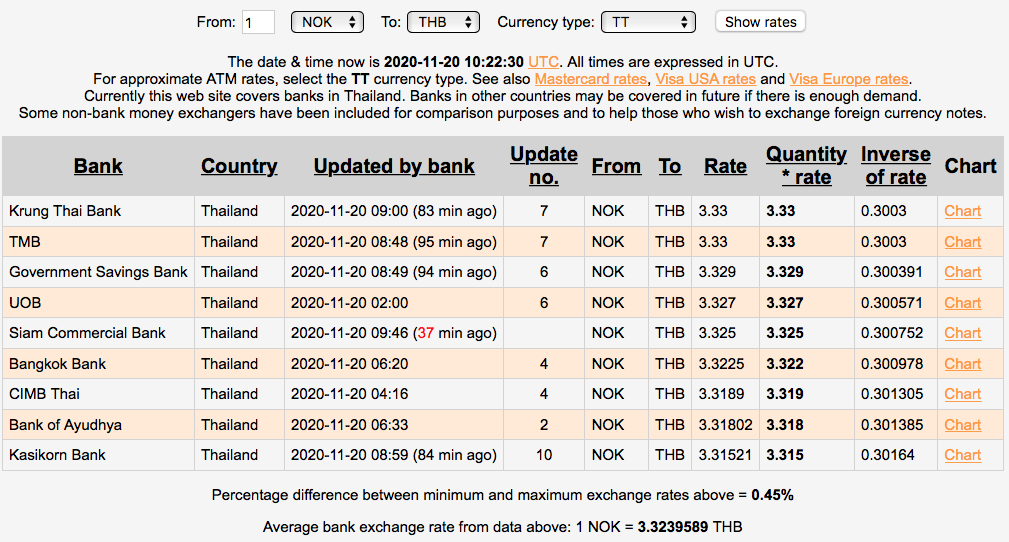Open the UTC time link

[545, 62]
